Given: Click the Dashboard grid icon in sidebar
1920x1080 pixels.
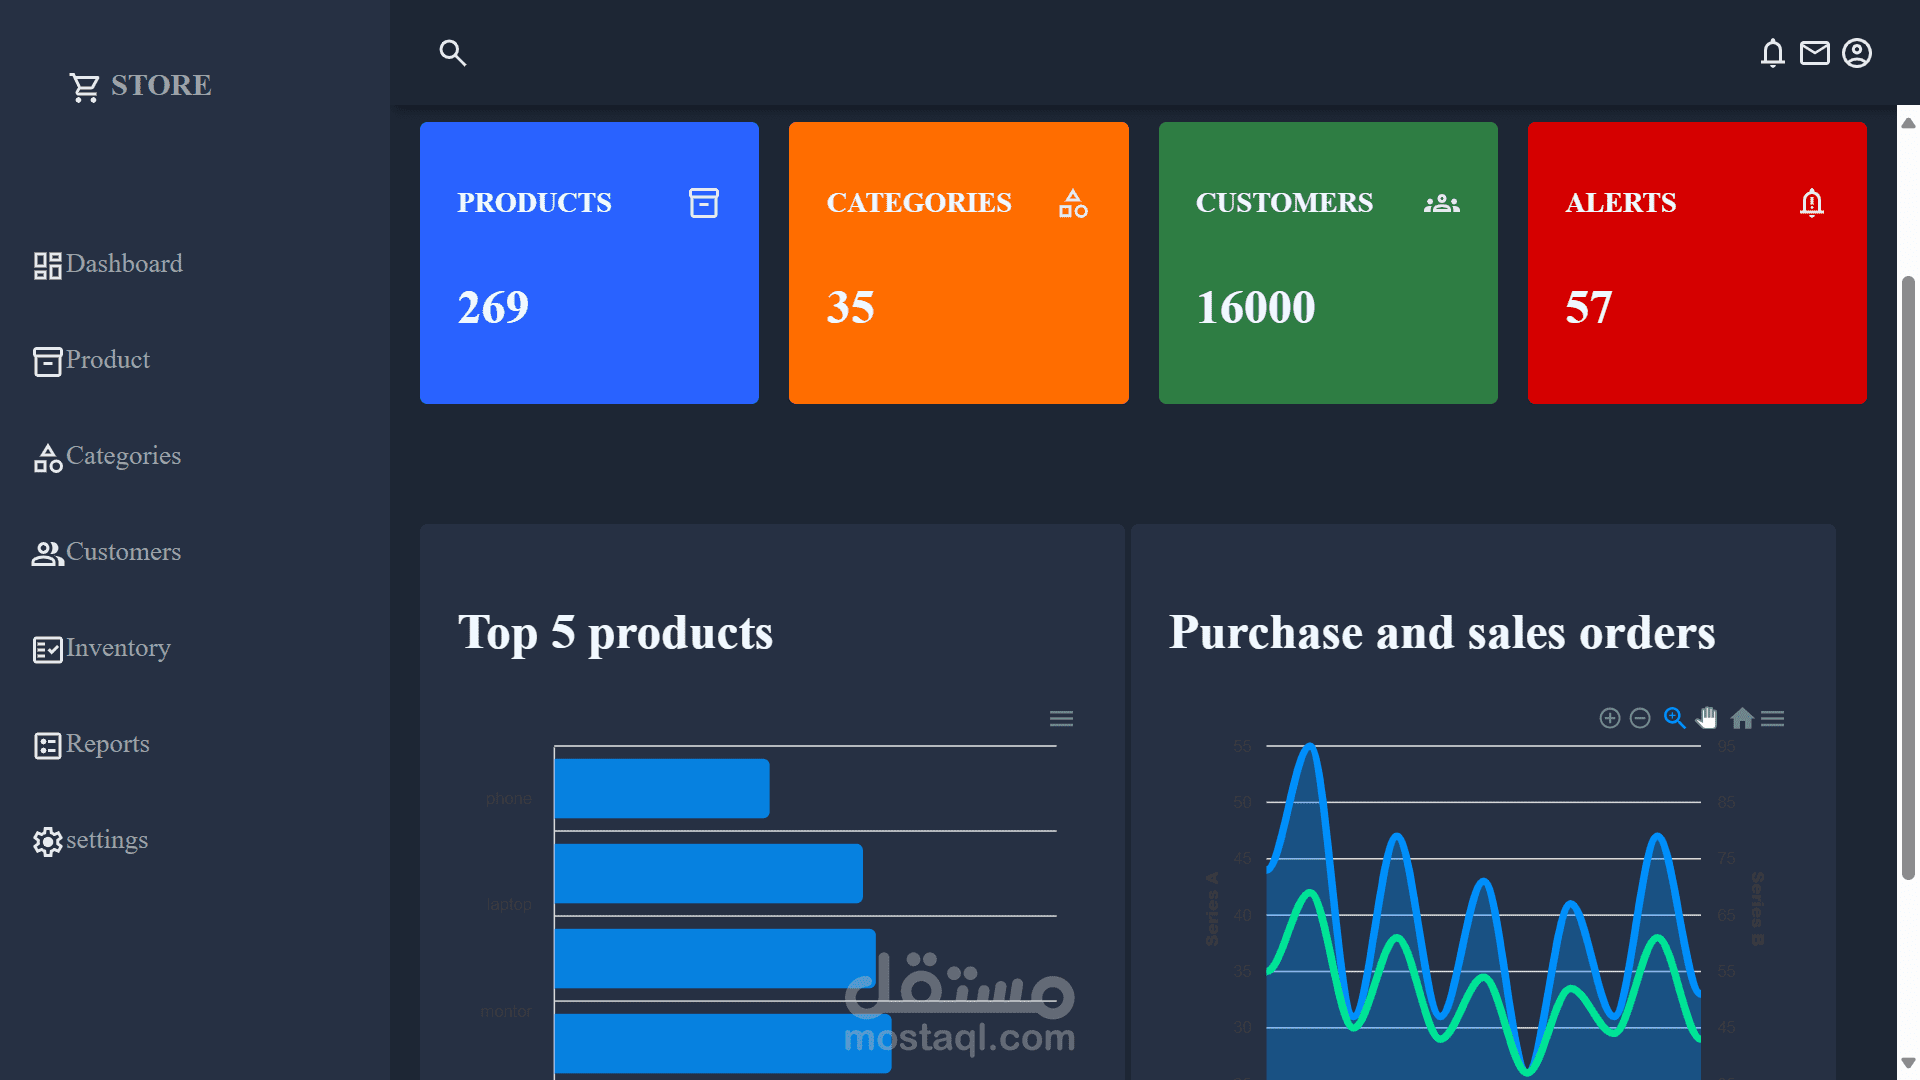Looking at the screenshot, I should 48,266.
